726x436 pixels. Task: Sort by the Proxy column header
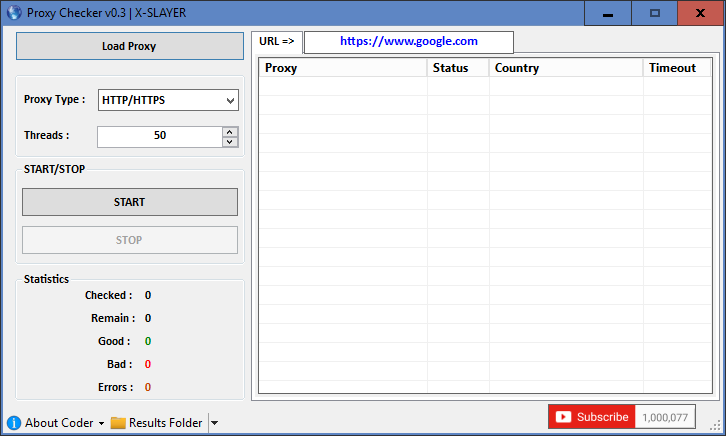click(x=343, y=68)
